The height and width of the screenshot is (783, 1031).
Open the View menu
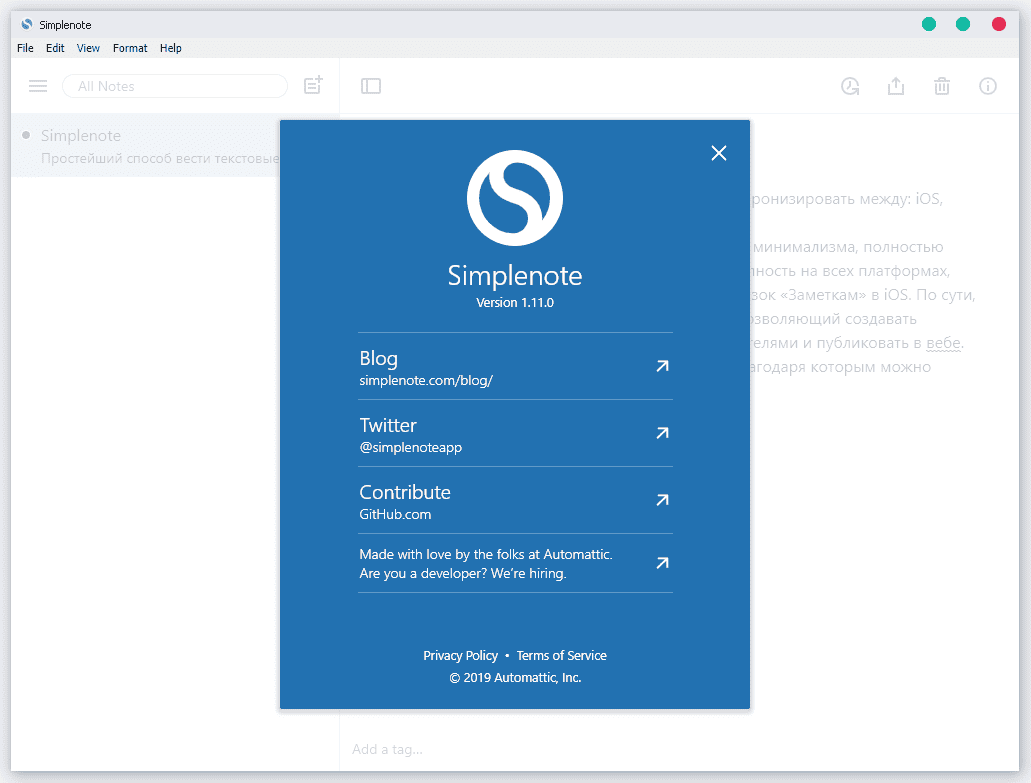pyautogui.click(x=88, y=48)
